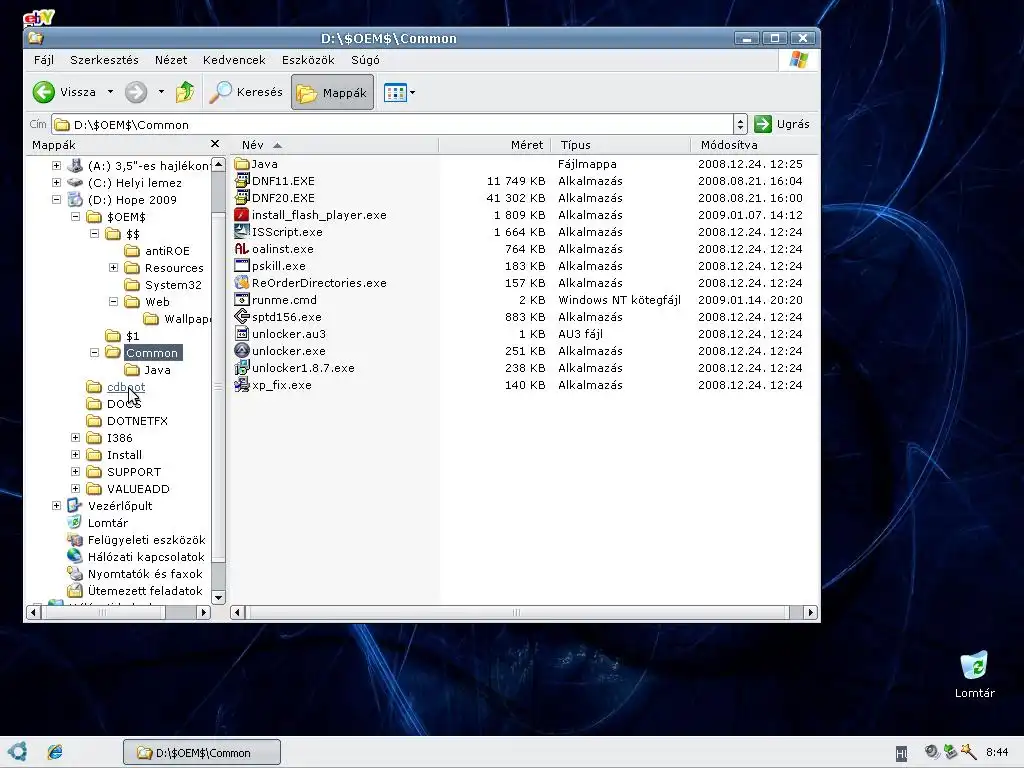The height and width of the screenshot is (768, 1024).
Task: Expand the Install folder node
Action: pos(75,455)
